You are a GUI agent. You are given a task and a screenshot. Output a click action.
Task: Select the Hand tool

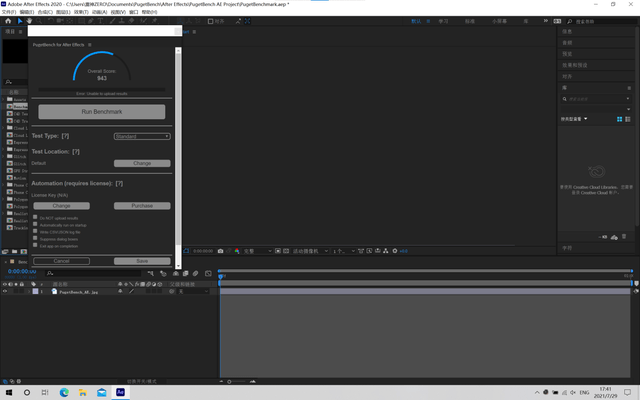tap(29, 21)
